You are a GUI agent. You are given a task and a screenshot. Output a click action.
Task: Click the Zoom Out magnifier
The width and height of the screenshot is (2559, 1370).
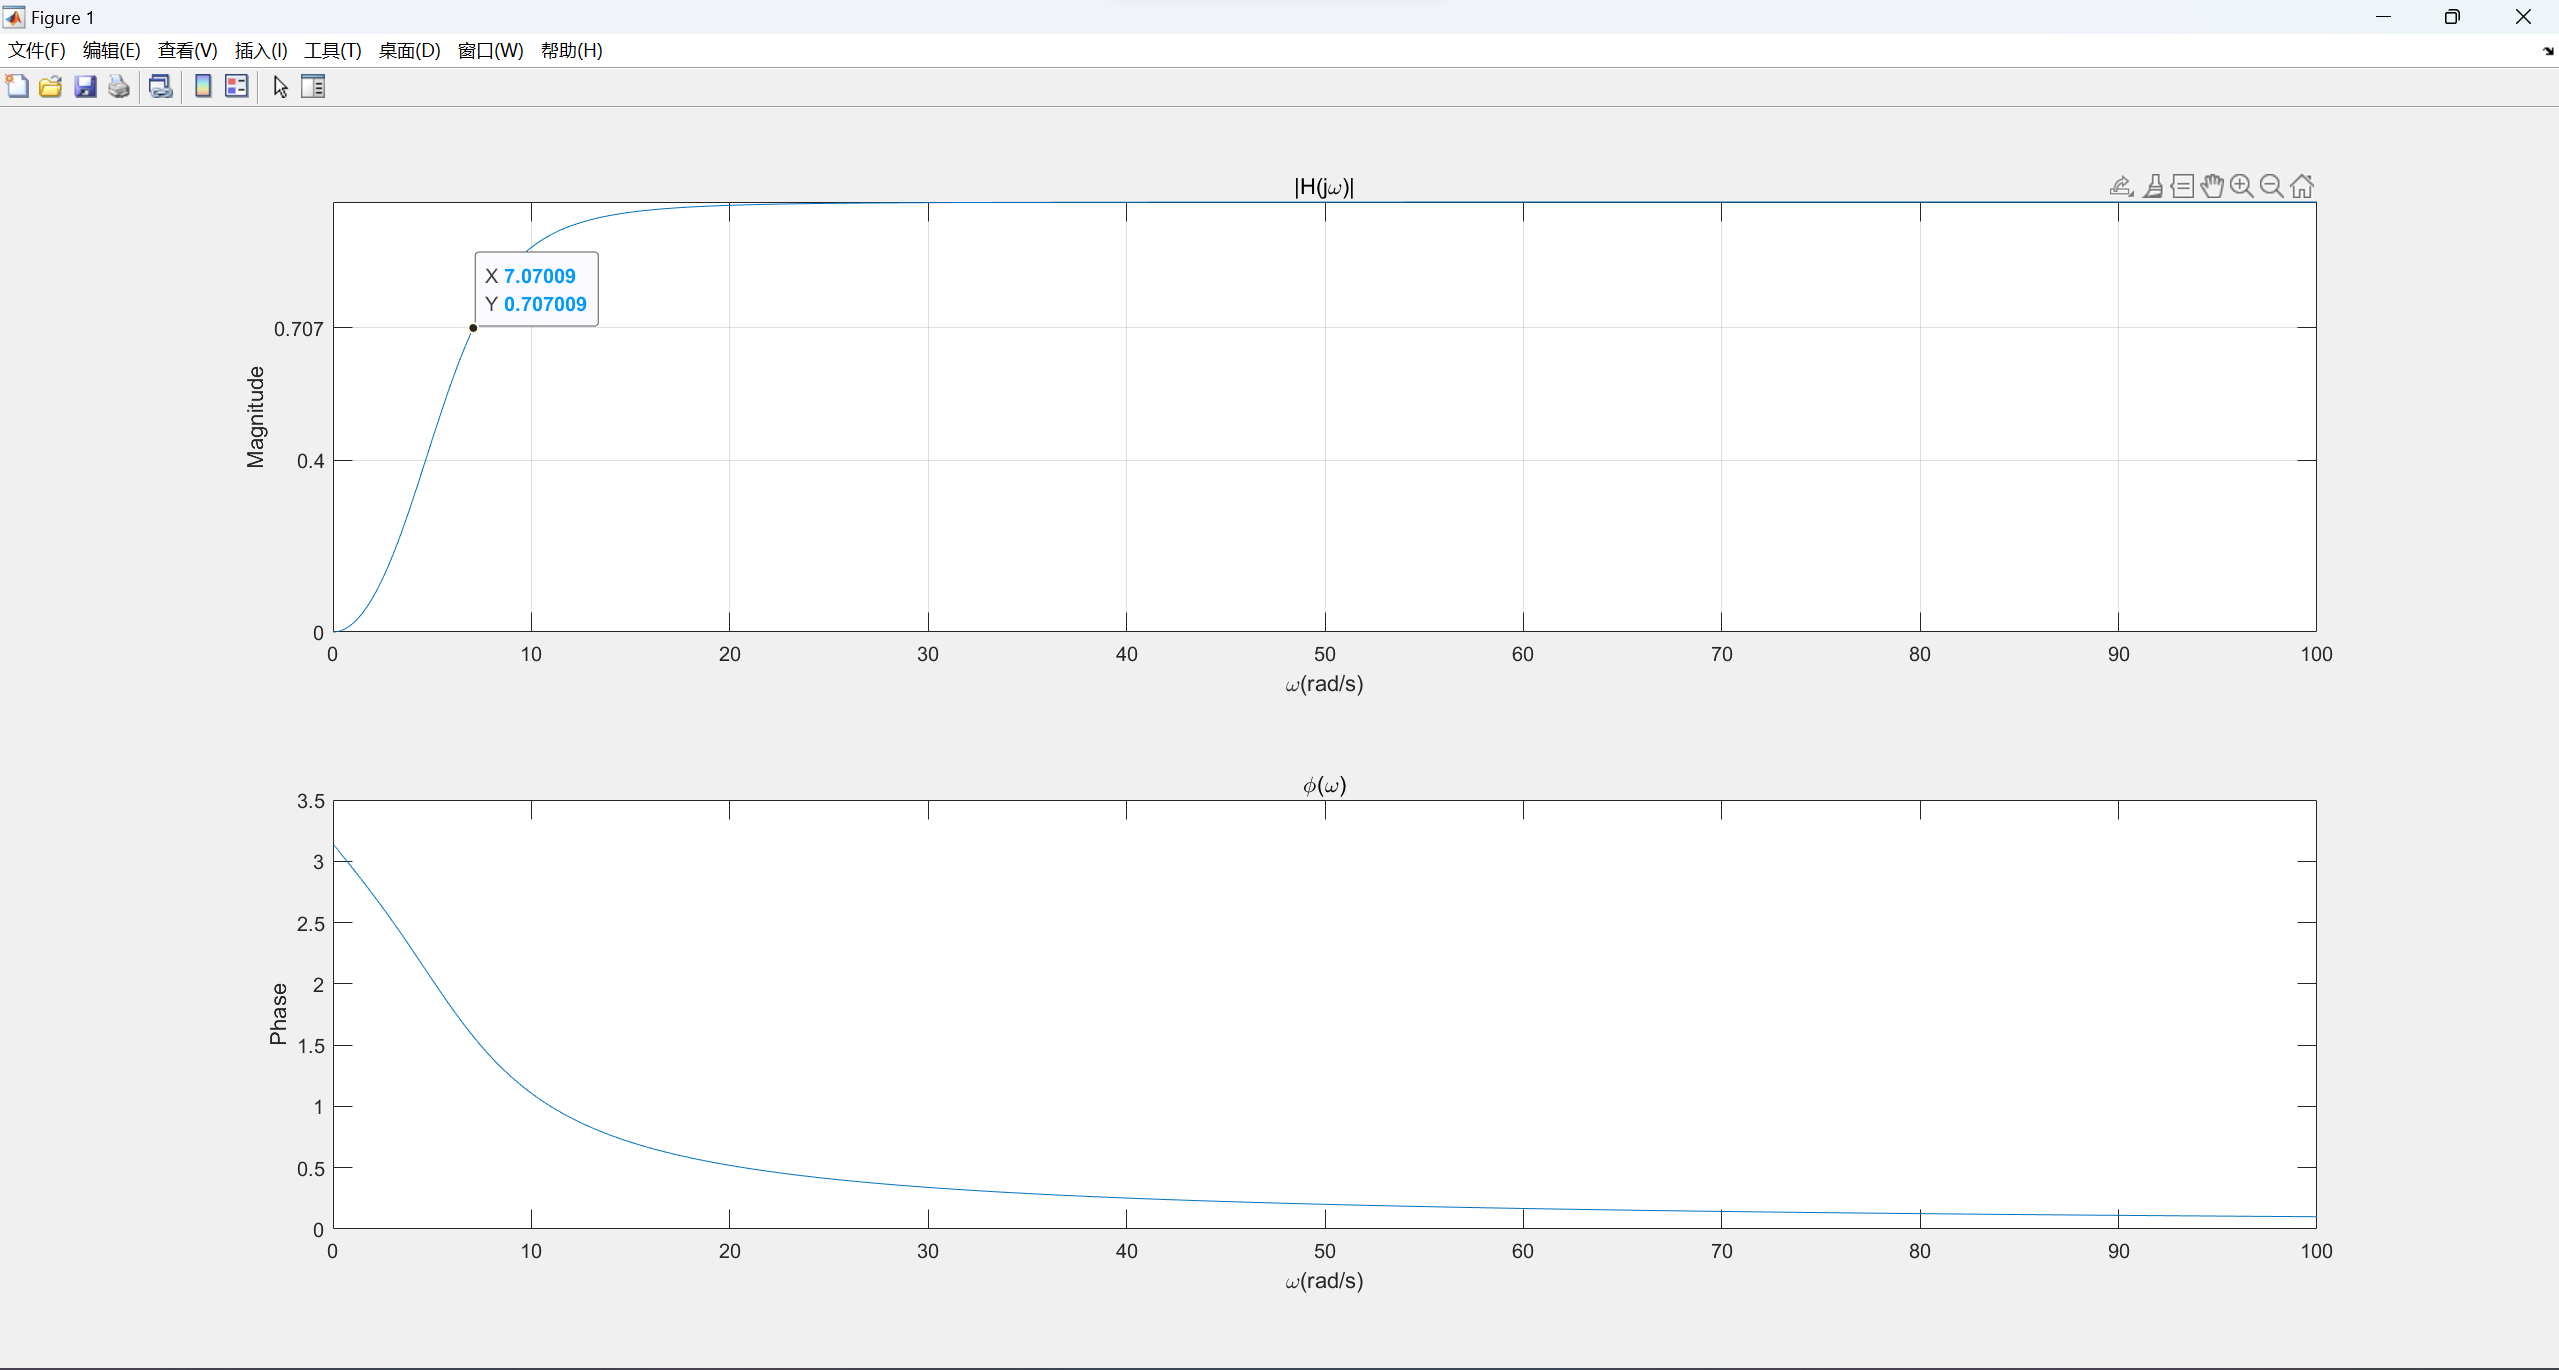[2271, 186]
